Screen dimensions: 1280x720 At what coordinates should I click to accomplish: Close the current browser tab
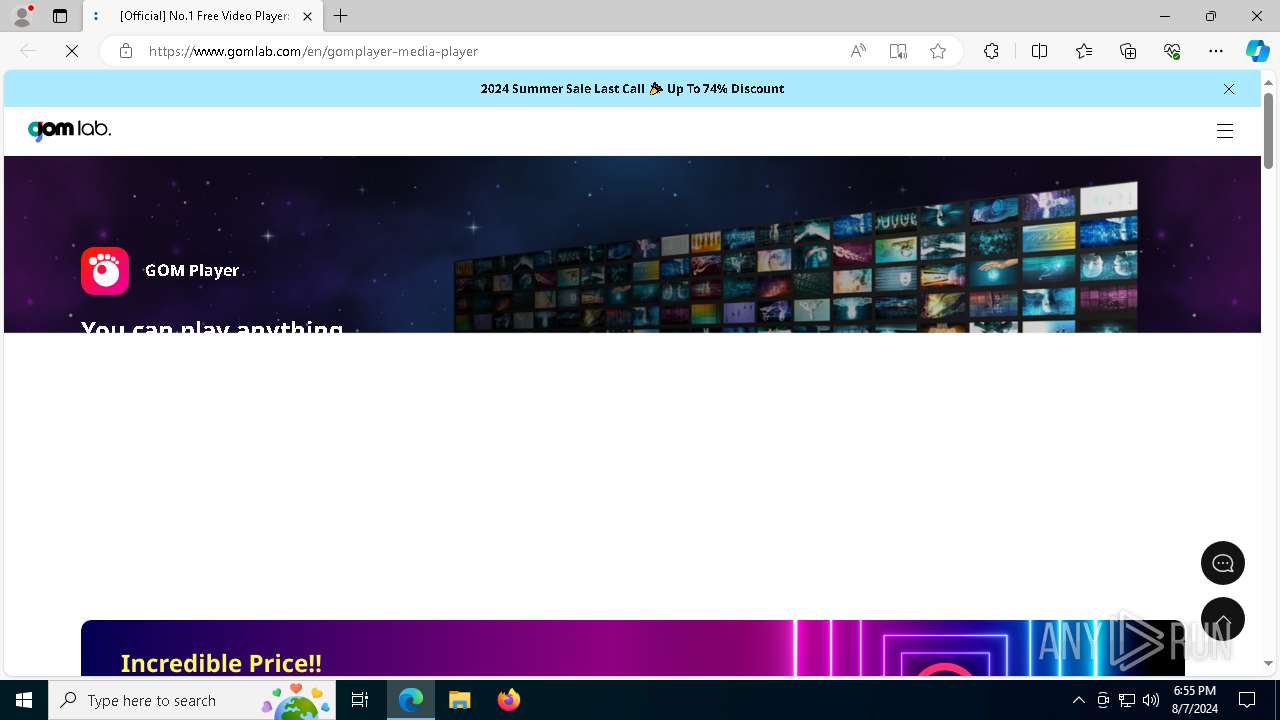coord(307,16)
